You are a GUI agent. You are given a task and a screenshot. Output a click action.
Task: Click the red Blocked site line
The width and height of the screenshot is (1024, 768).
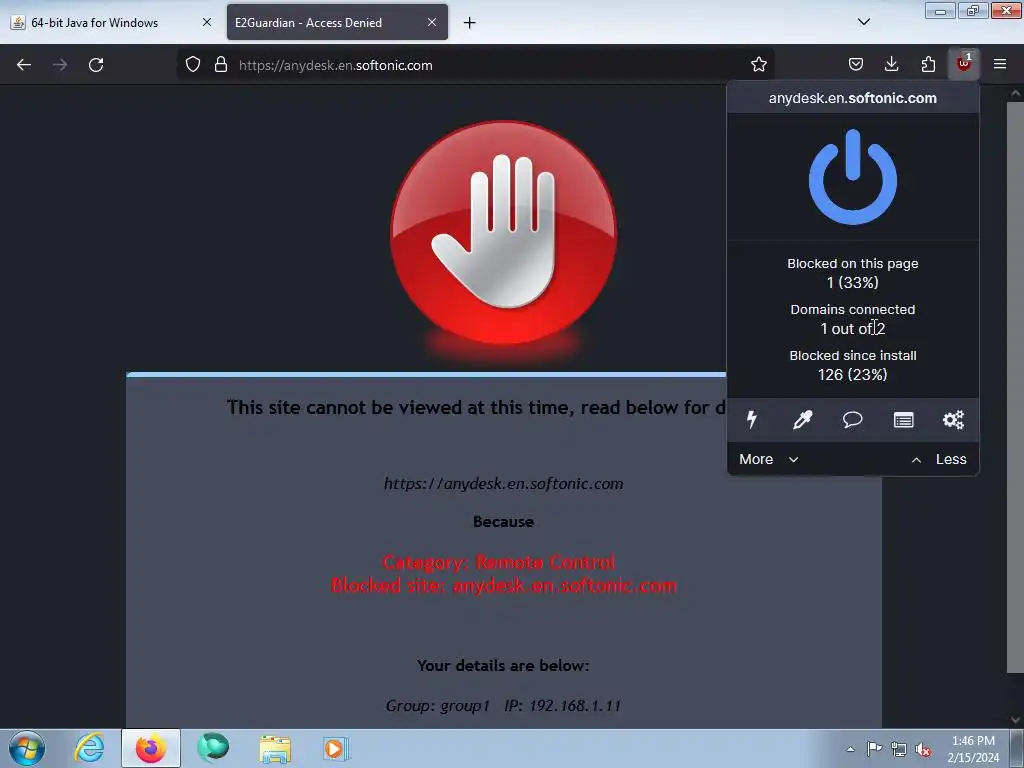504,585
